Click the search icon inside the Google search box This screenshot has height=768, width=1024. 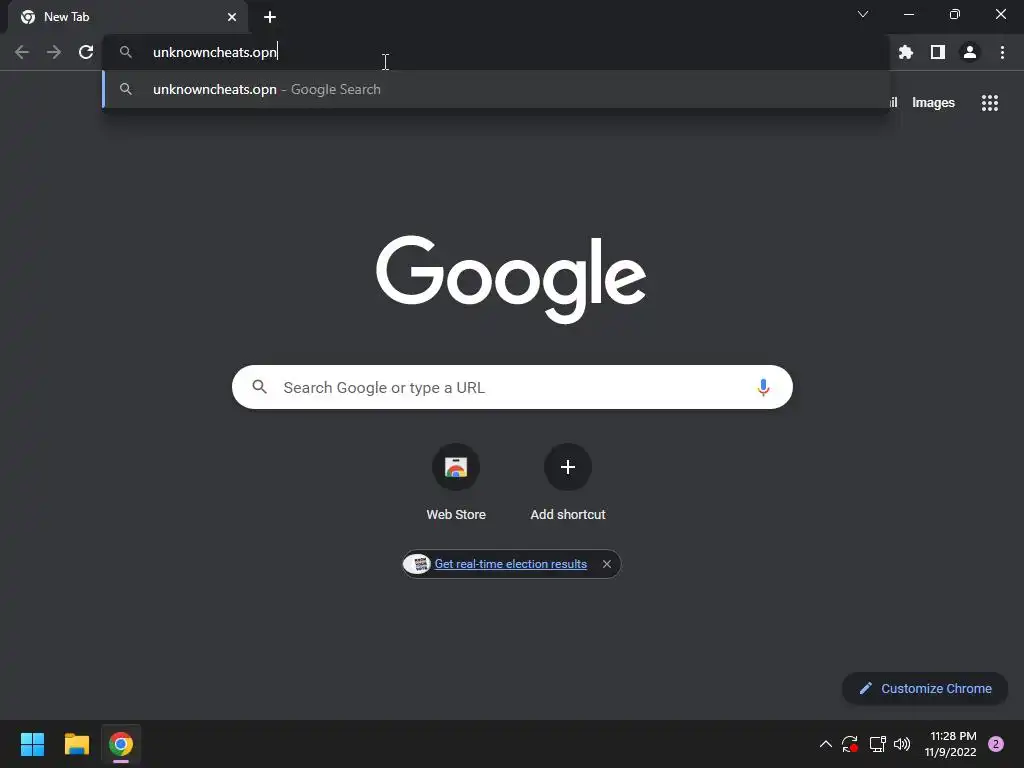[259, 387]
